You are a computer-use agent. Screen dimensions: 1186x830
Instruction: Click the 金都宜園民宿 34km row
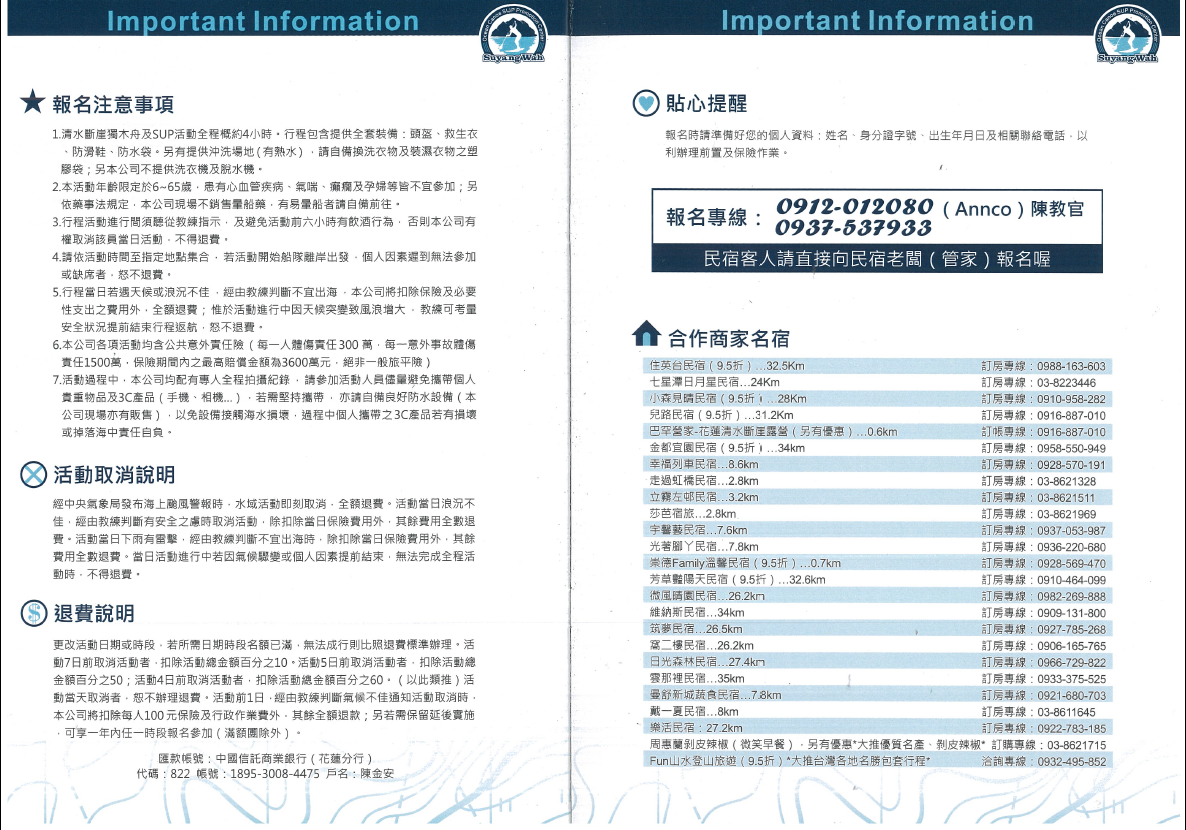click(877, 448)
